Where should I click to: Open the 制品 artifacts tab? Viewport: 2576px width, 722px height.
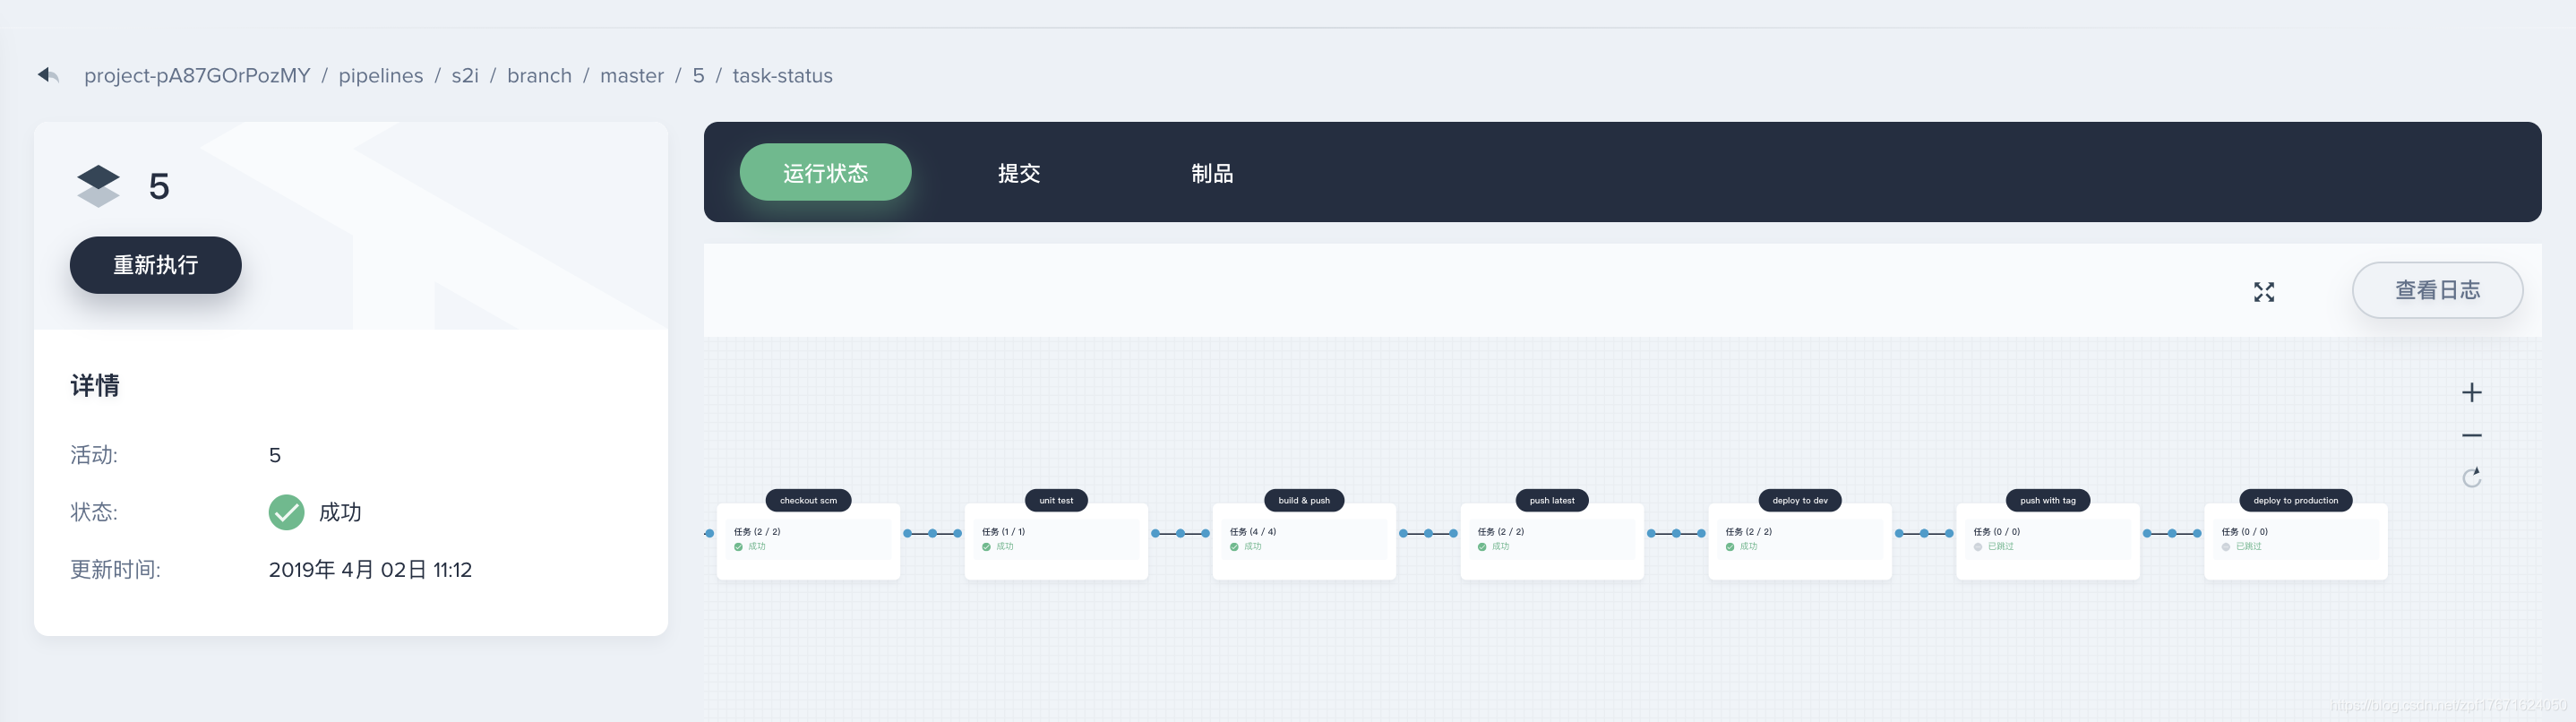pyautogui.click(x=1212, y=173)
